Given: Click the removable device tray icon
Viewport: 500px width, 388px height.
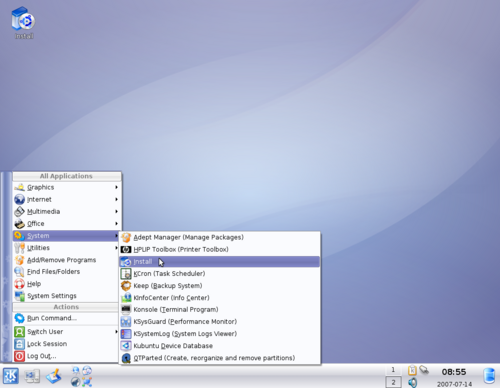Looking at the screenshot, I should point(424,370).
